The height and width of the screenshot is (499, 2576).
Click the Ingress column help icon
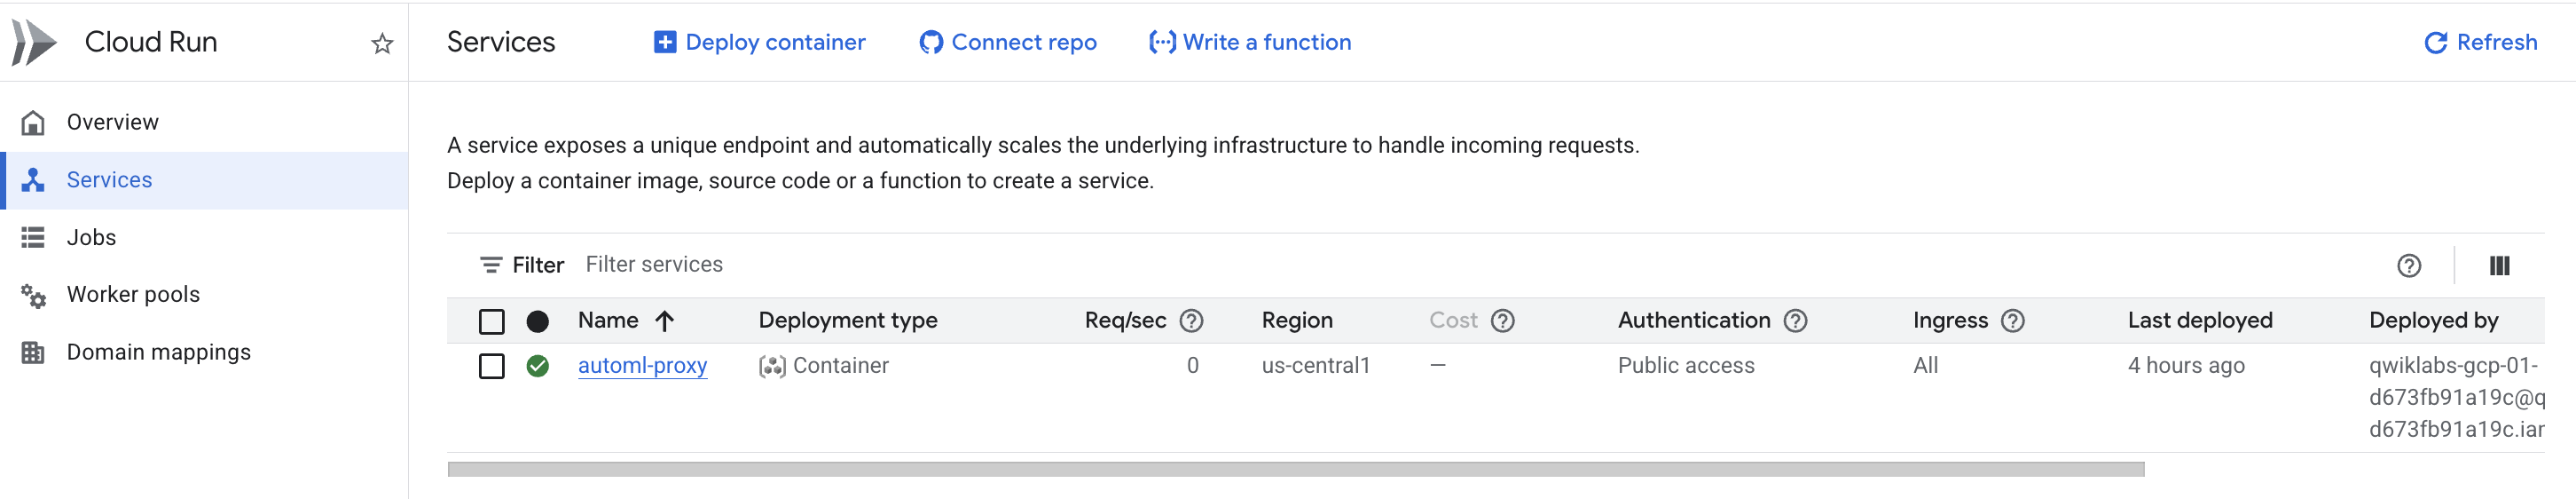point(2013,320)
